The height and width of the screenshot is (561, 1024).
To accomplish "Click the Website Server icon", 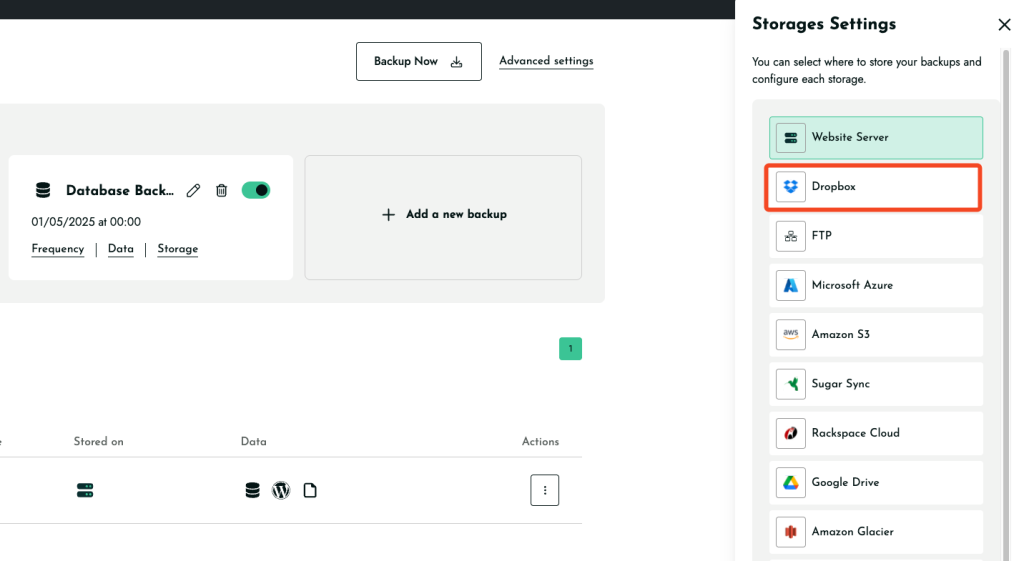I will (791, 138).
